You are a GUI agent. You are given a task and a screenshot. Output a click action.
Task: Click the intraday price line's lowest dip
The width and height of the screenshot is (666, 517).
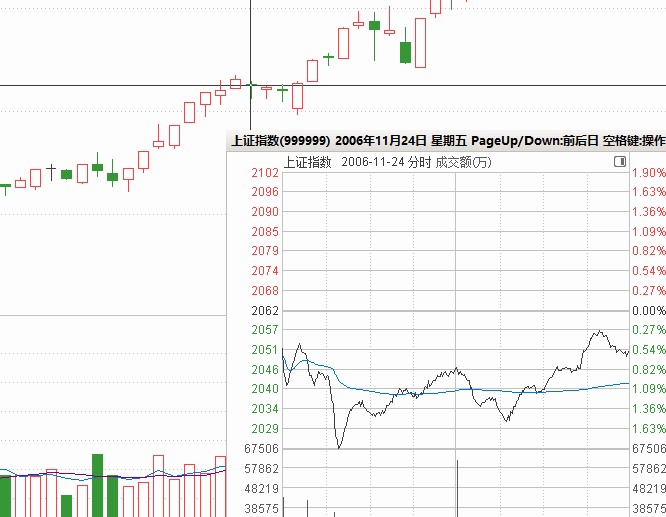339,446
